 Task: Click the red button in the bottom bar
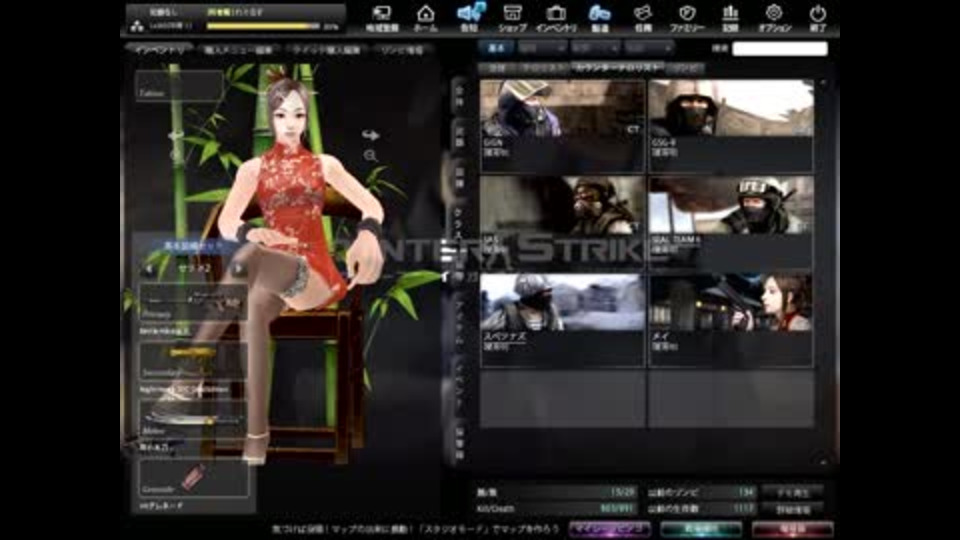pos(792,528)
